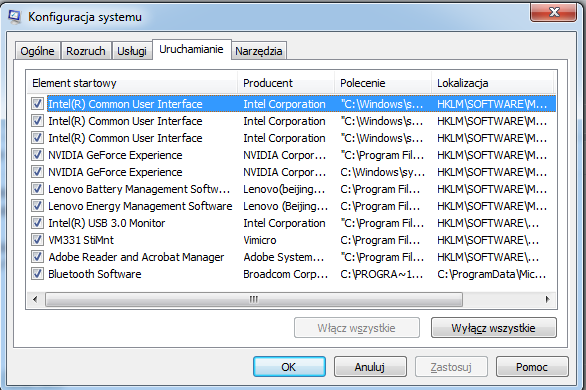
Task: Select the VM331 StiMnt row name
Action: [81, 240]
